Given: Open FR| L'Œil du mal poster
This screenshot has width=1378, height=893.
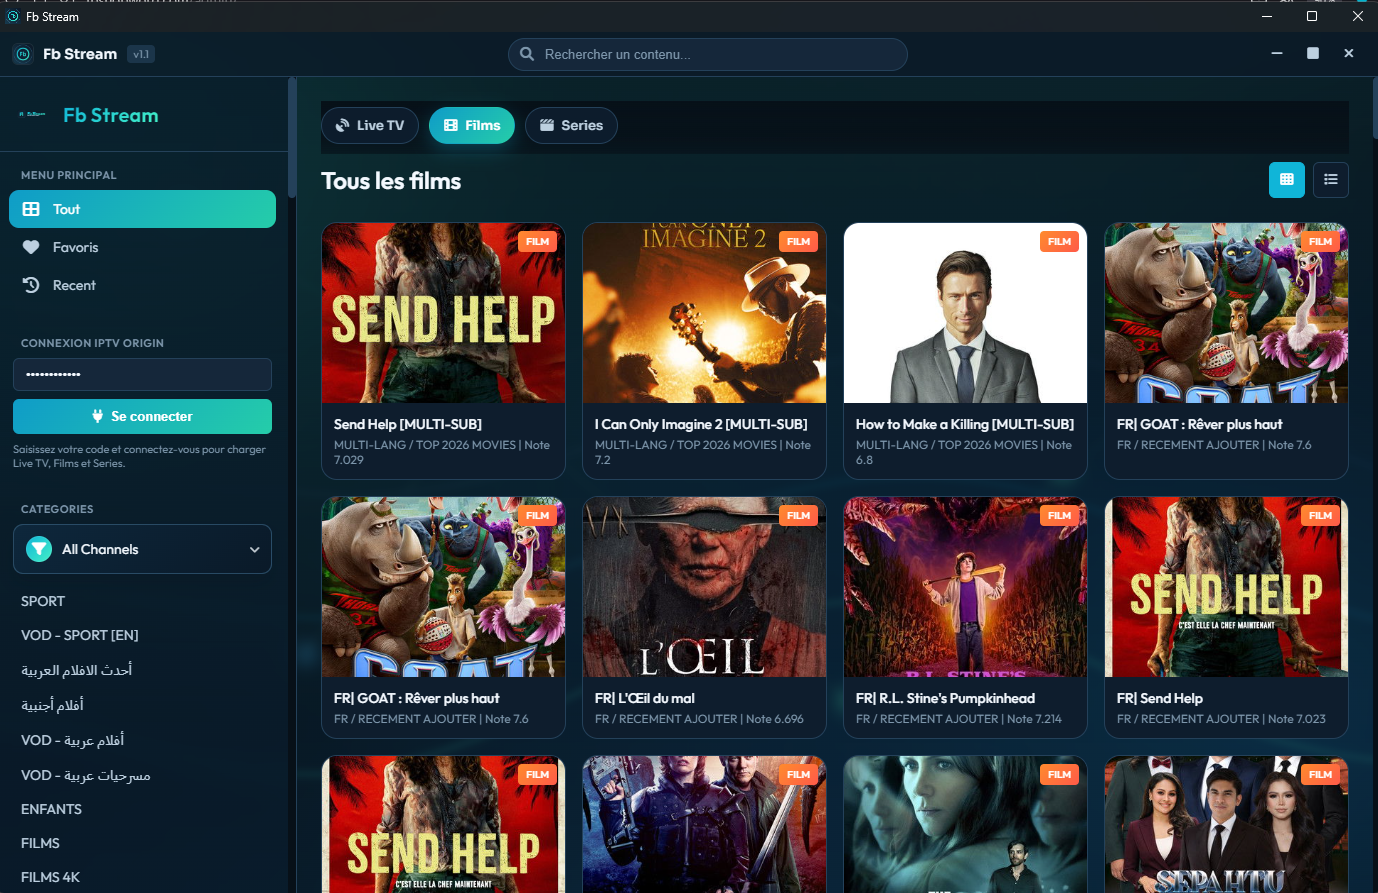Looking at the screenshot, I should [704, 587].
